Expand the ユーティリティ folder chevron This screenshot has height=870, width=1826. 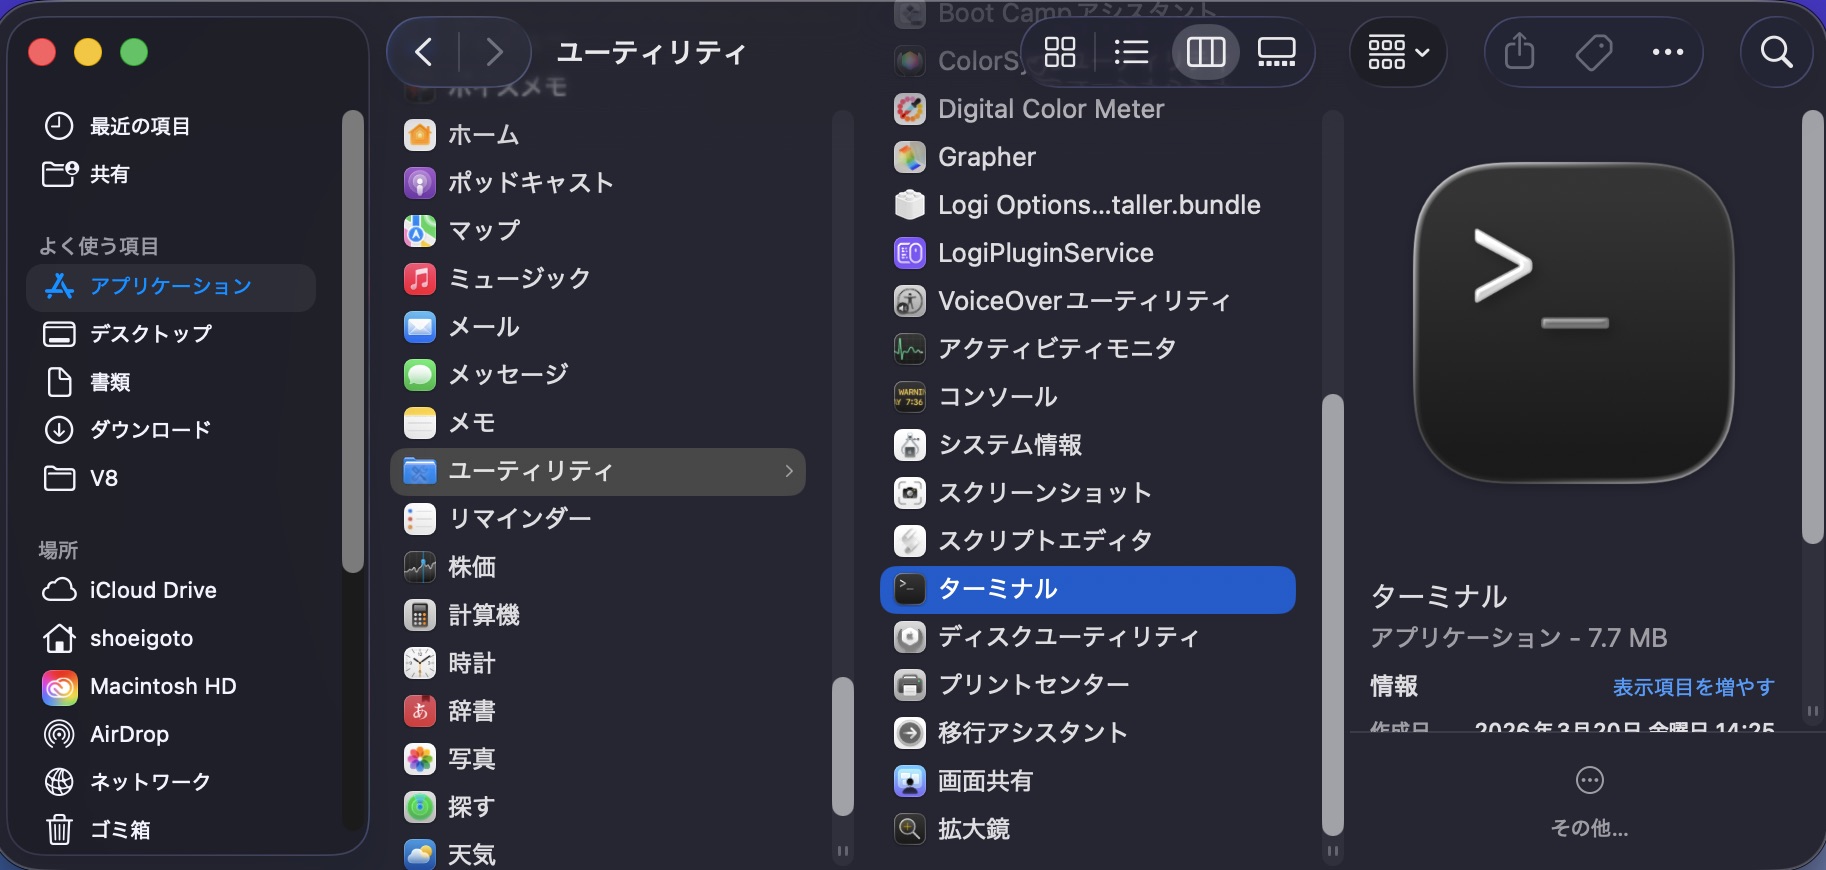point(789,471)
